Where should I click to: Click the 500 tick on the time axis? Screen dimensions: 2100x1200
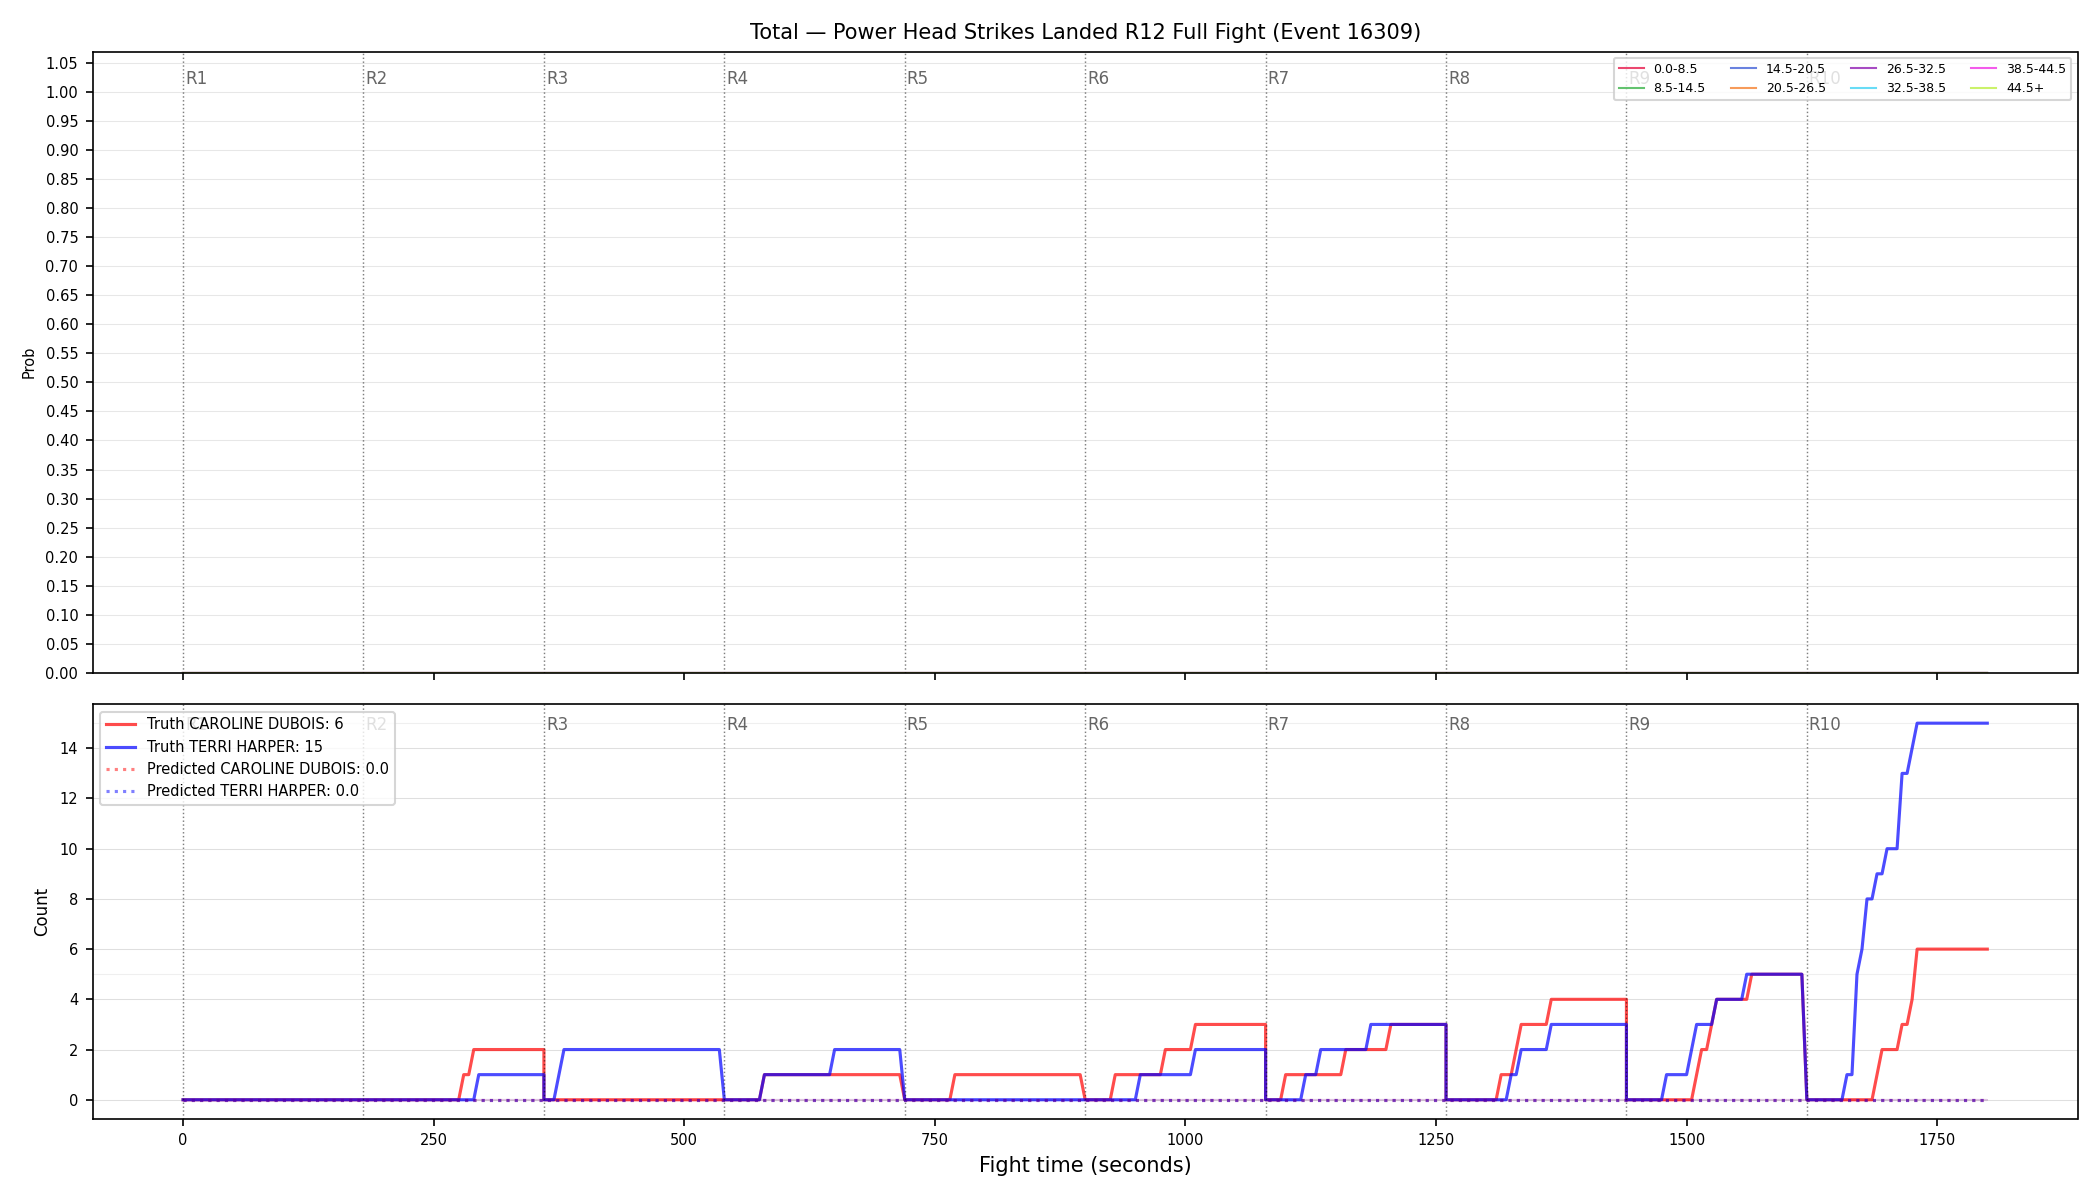tap(684, 1139)
